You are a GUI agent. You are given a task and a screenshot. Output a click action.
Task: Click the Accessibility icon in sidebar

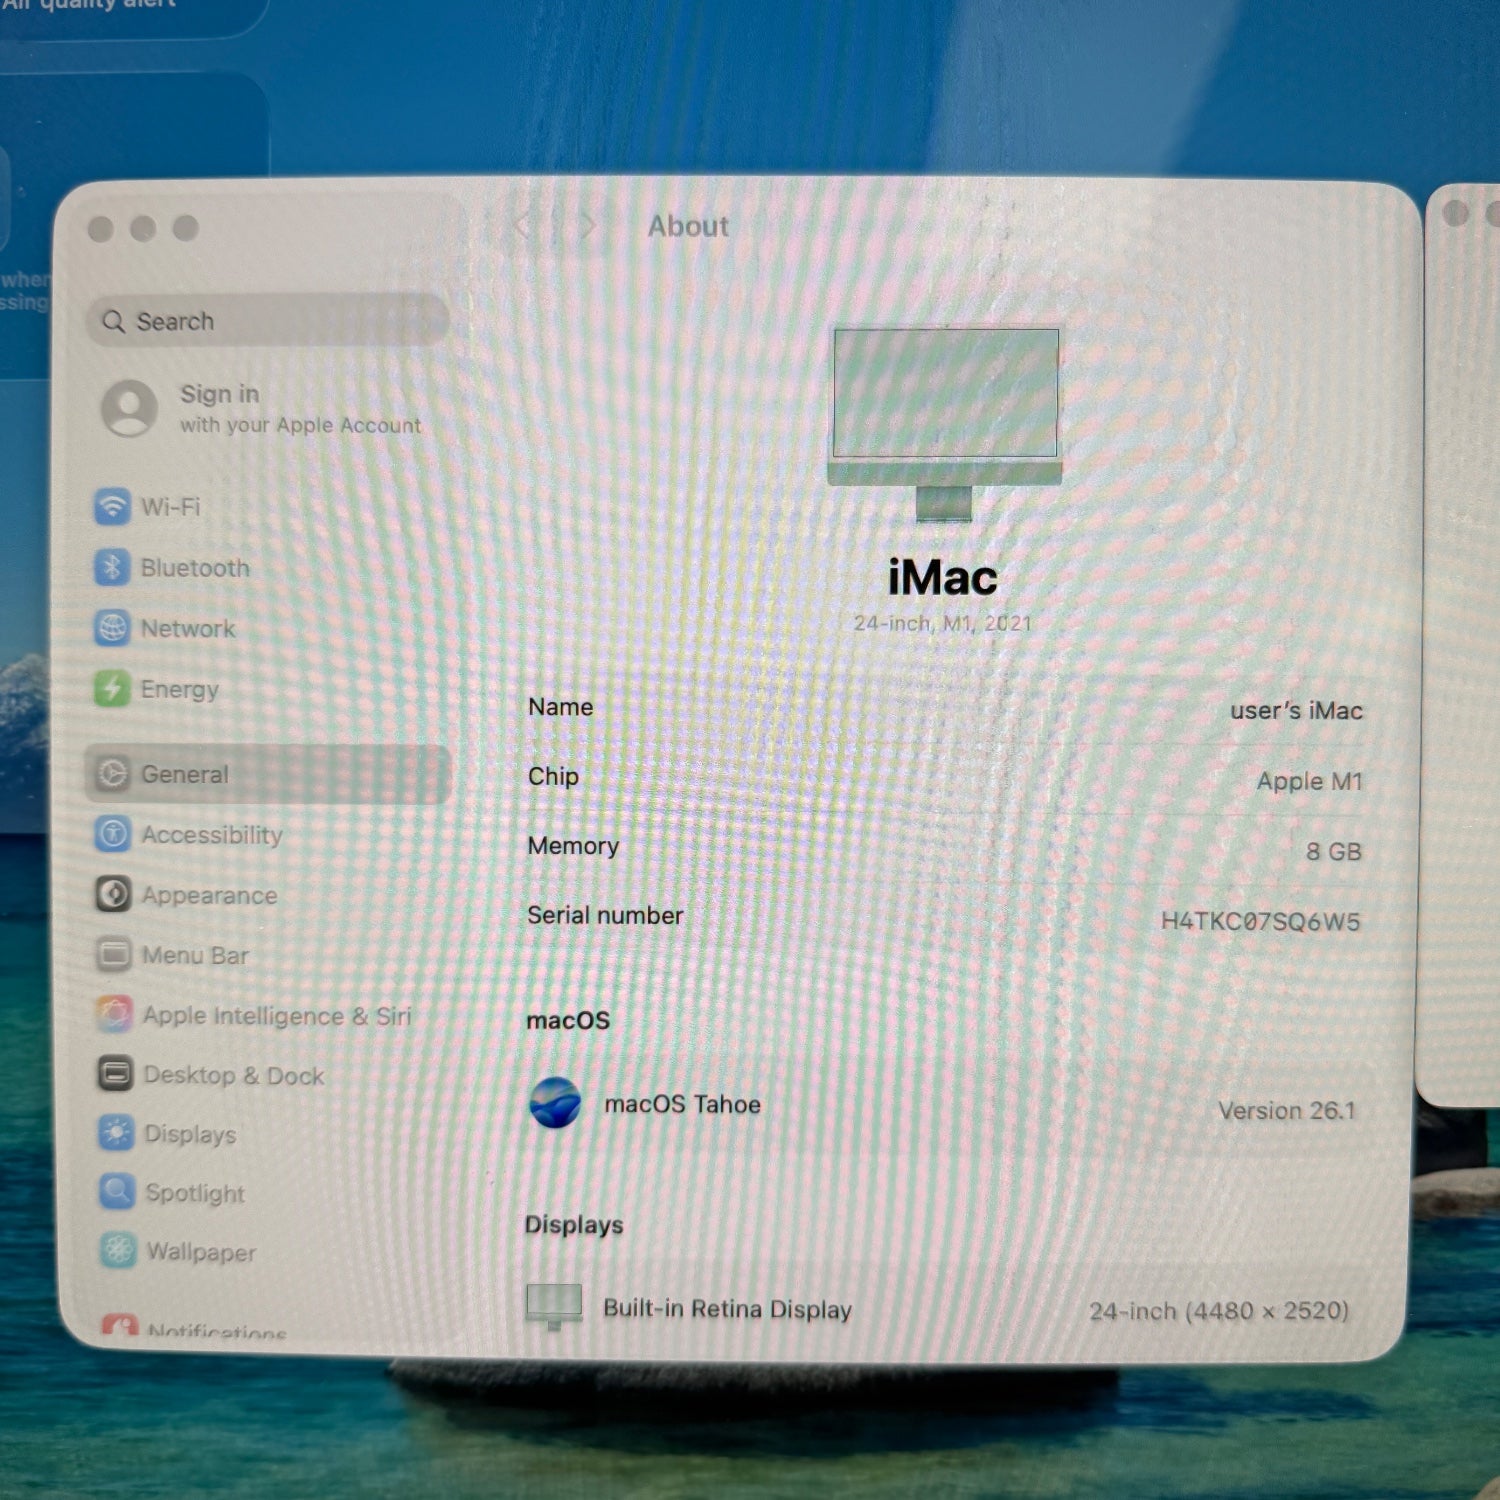[x=113, y=833]
